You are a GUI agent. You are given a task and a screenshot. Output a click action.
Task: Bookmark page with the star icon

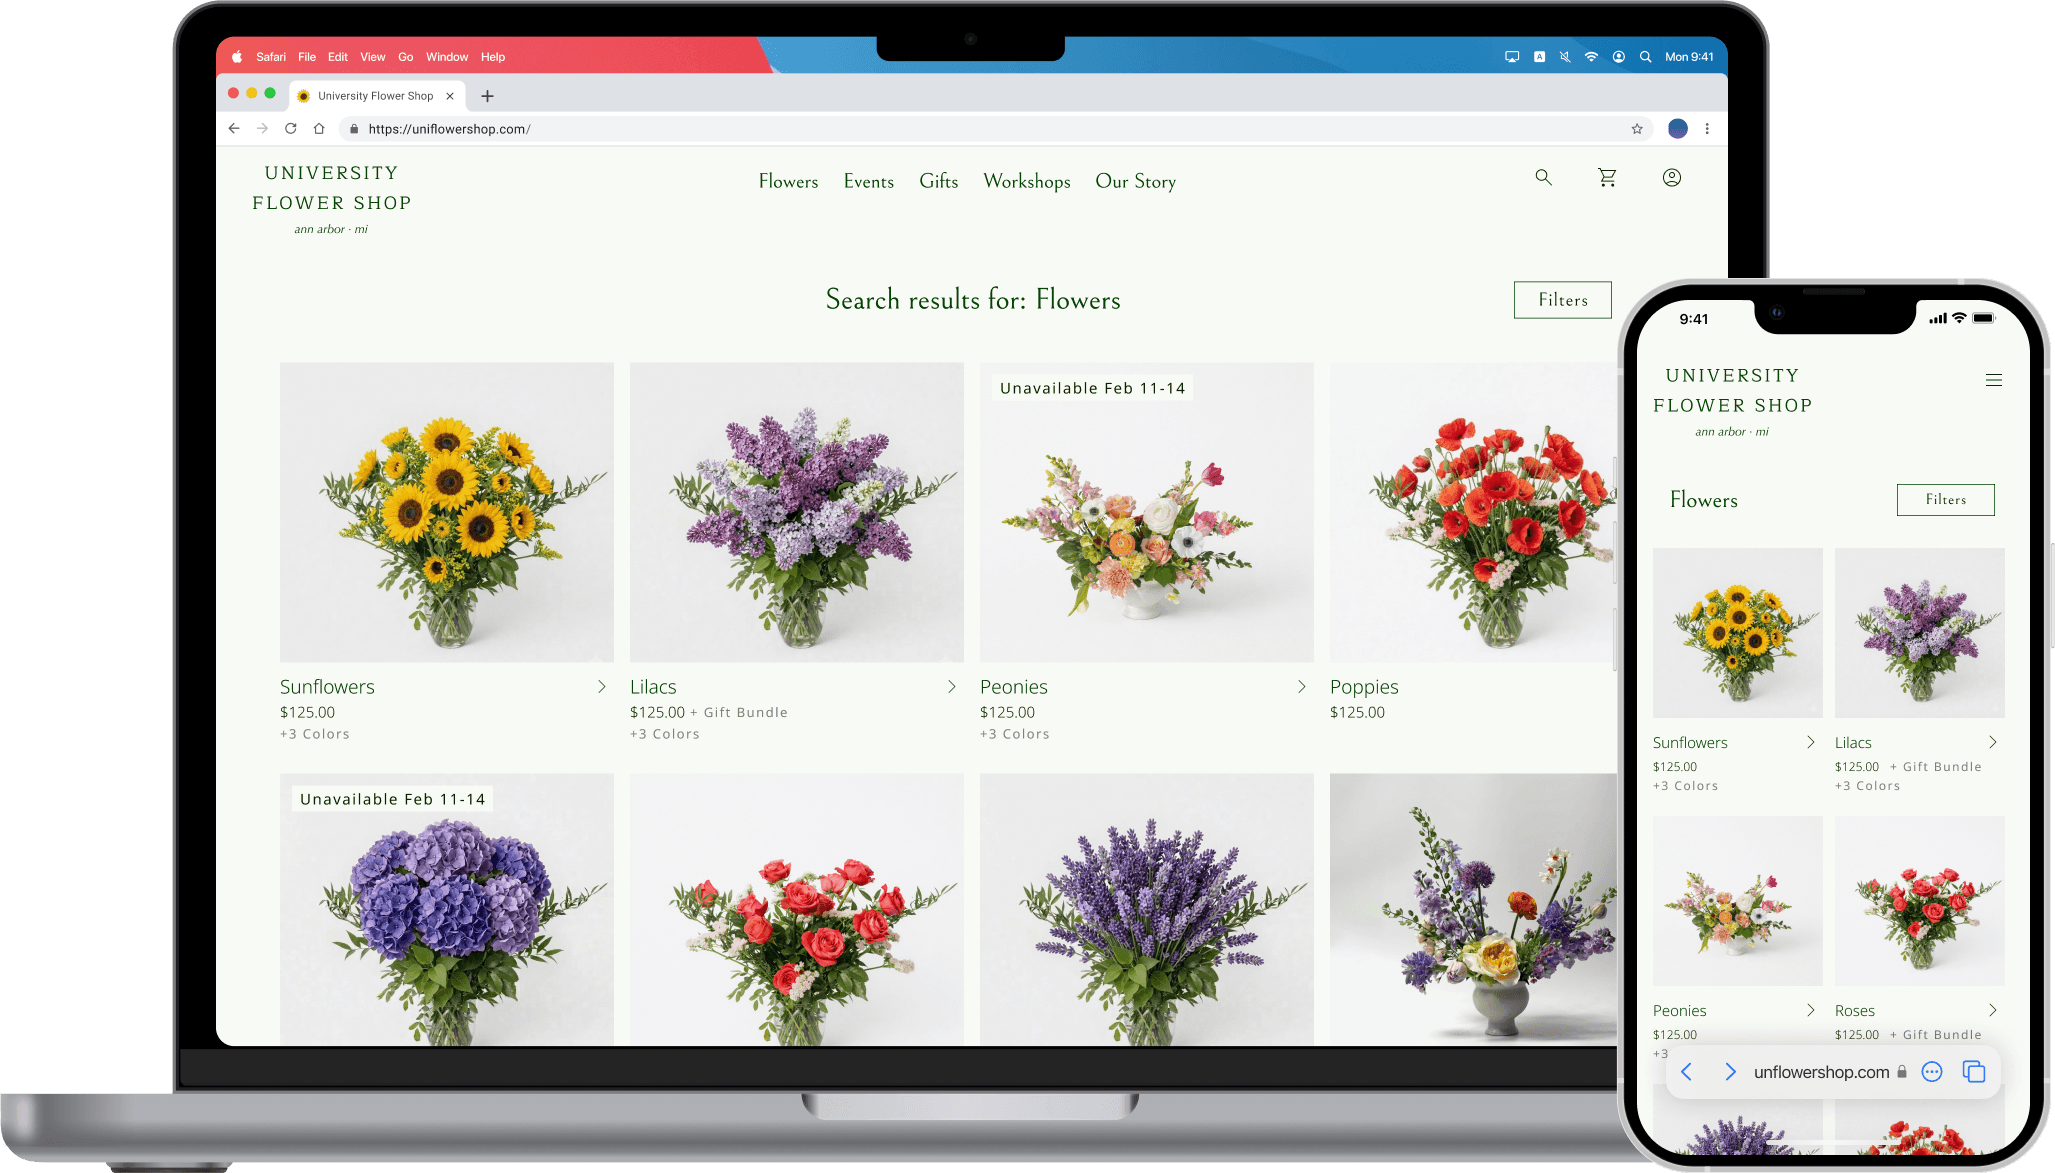tap(1637, 129)
